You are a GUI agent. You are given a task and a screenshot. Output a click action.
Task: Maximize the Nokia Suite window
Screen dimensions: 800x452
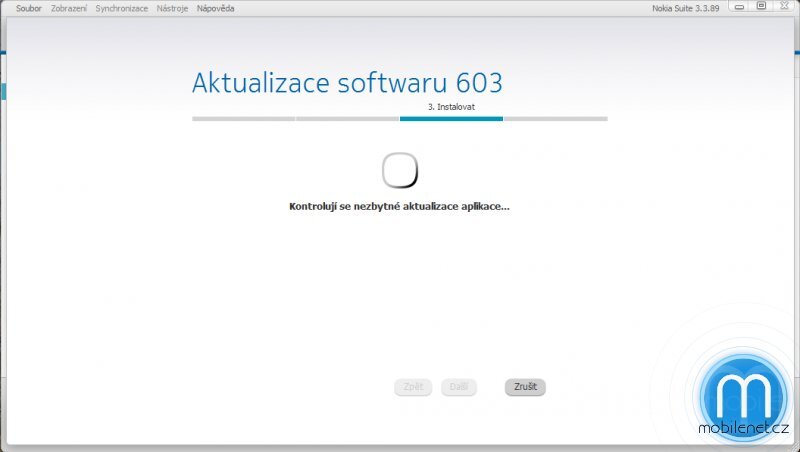click(761, 6)
